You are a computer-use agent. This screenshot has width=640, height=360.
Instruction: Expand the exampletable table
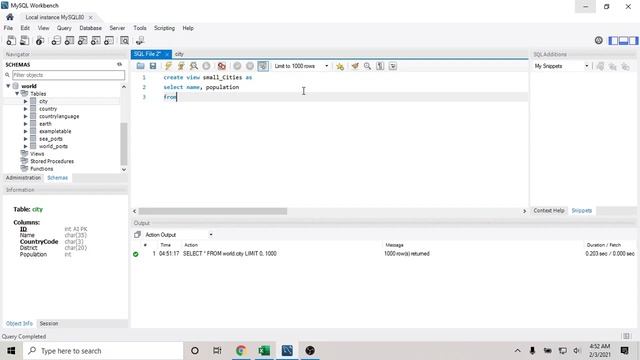[25, 131]
